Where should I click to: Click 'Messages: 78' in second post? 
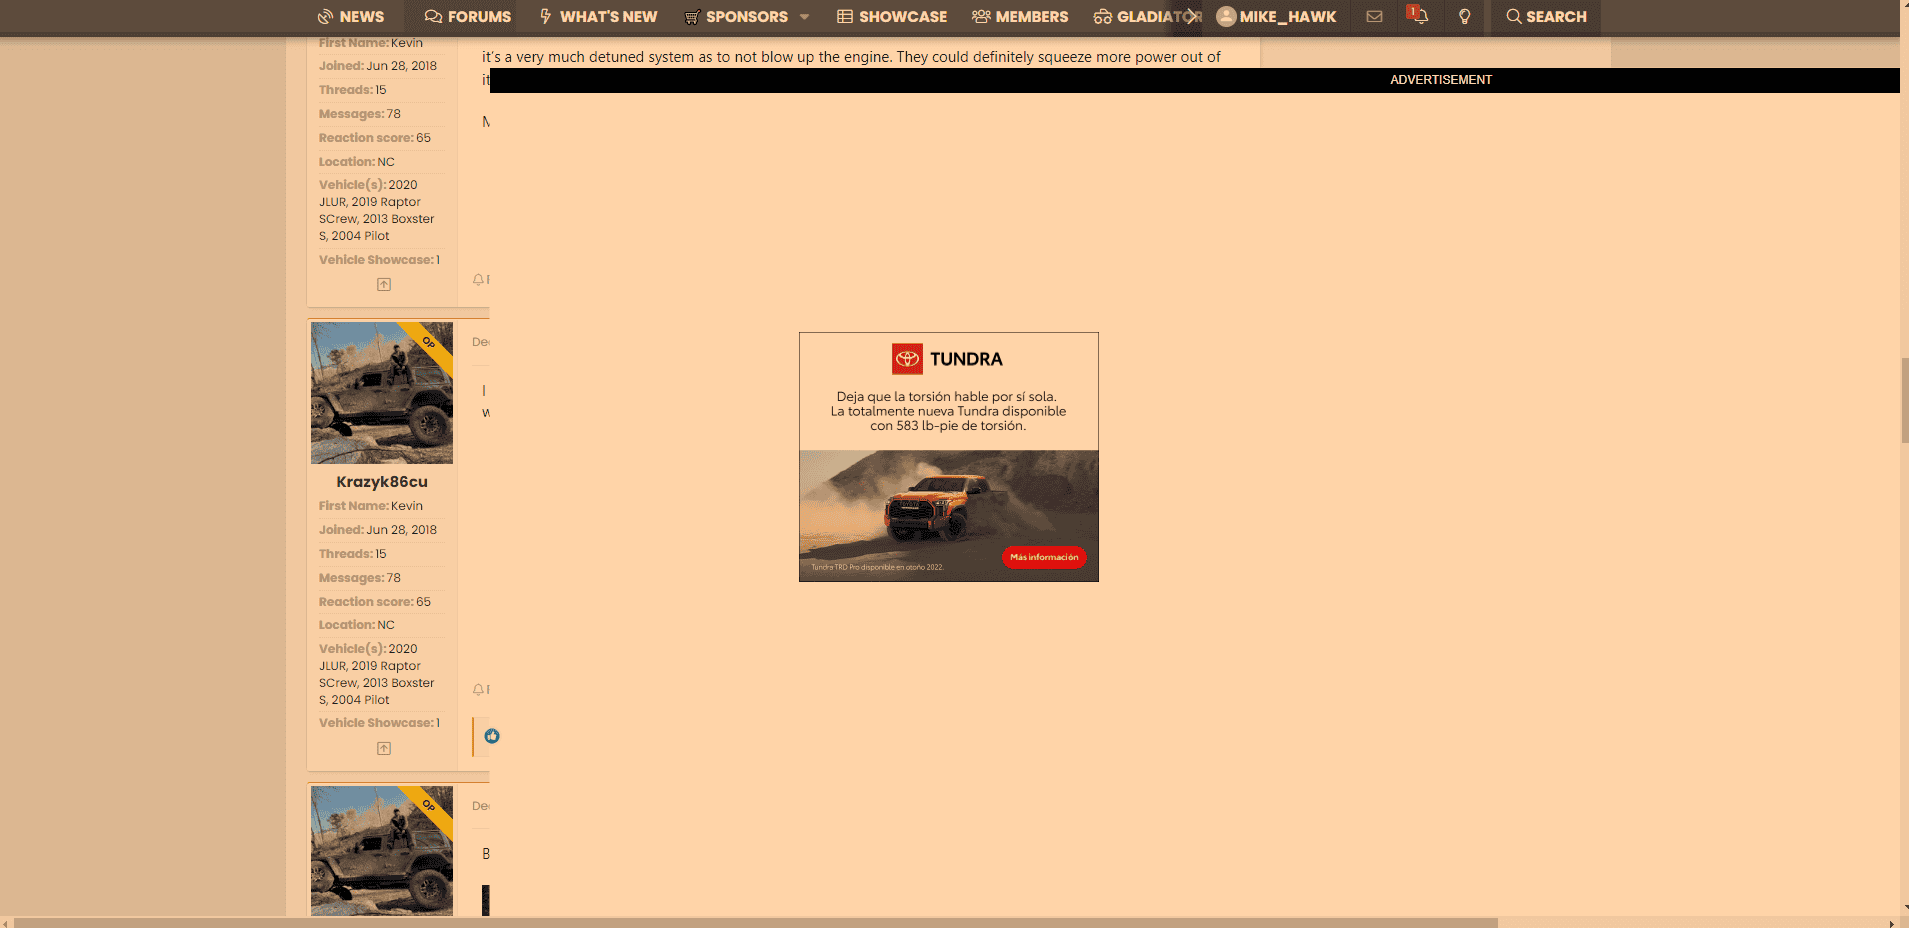(360, 578)
